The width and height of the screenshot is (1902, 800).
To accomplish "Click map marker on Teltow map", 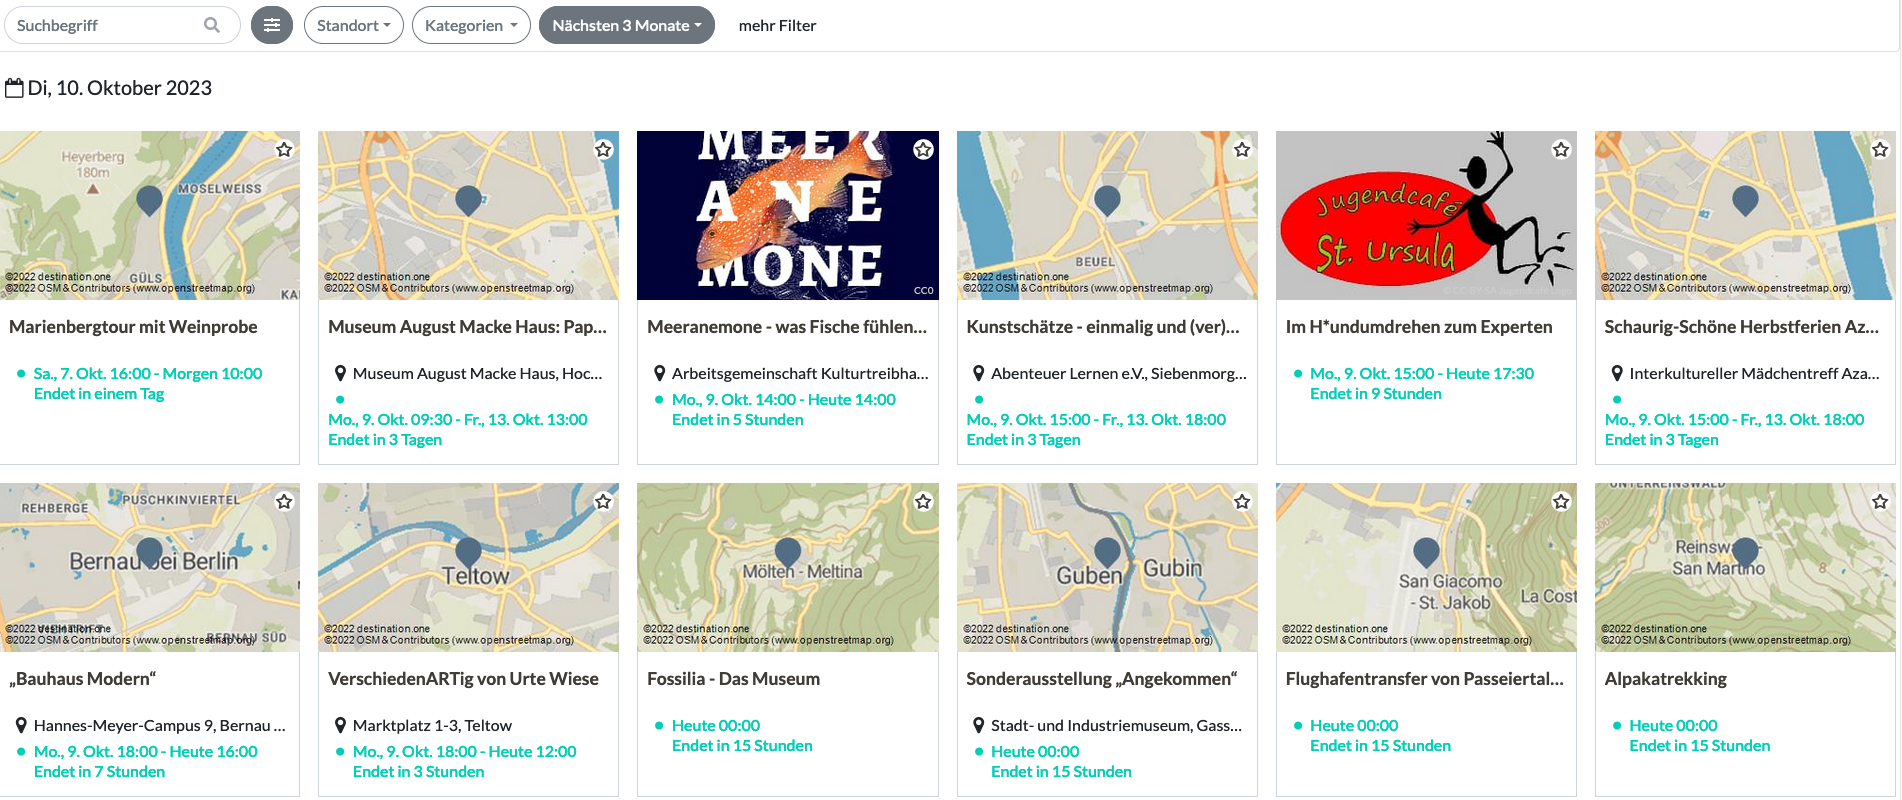I will coord(468,551).
